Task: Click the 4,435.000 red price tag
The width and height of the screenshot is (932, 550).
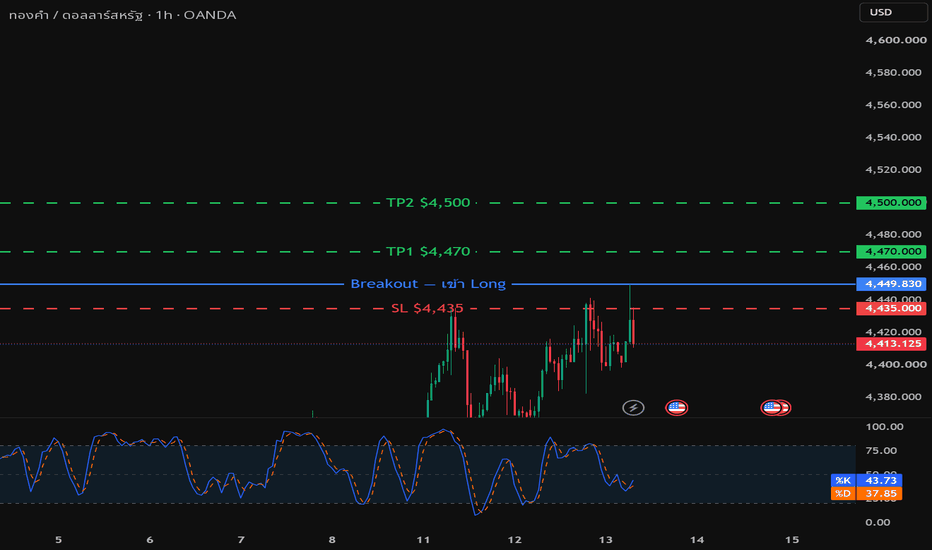Action: [x=891, y=308]
